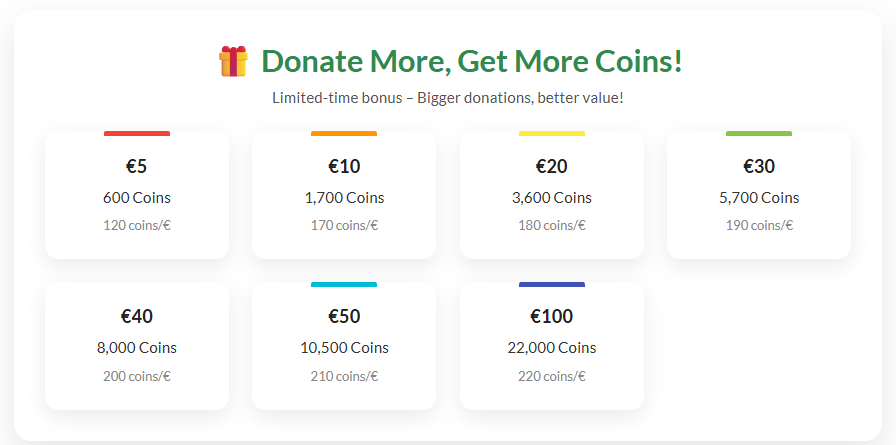896x445 pixels.
Task: Pick the €100 donation option
Action: point(552,346)
